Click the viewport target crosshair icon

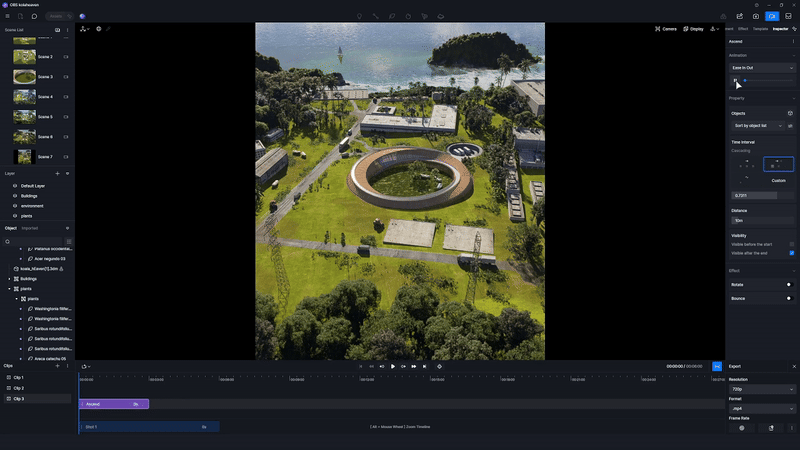click(98, 29)
